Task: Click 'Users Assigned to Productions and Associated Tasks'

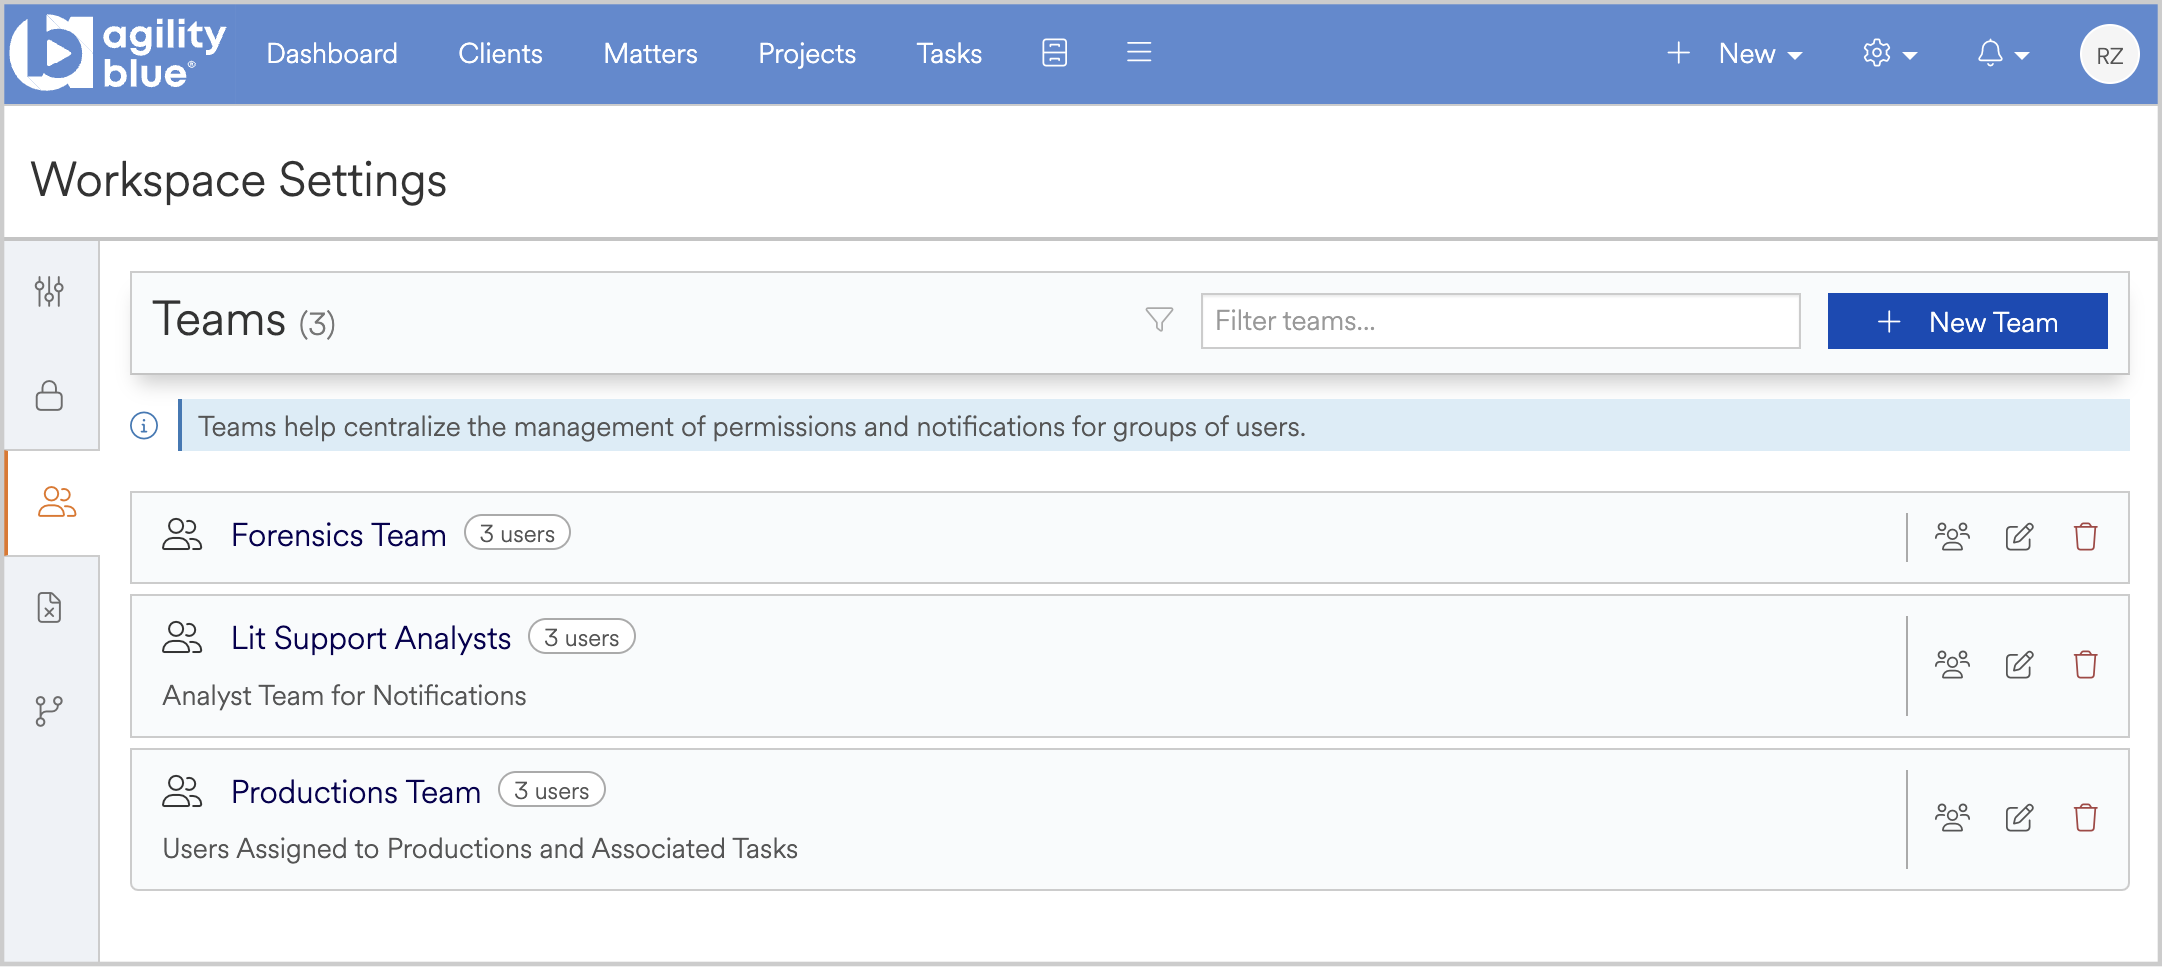Action: (480, 849)
